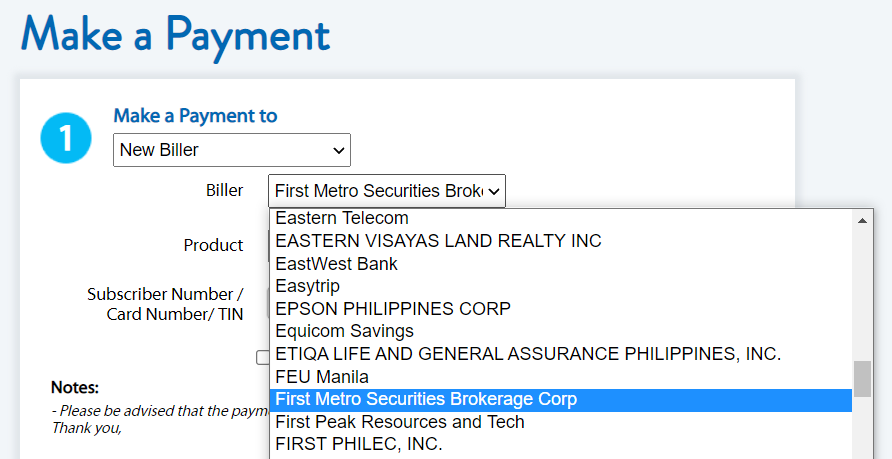Click the Make a Payment to label
Image resolution: width=892 pixels, height=459 pixels.
195,116
